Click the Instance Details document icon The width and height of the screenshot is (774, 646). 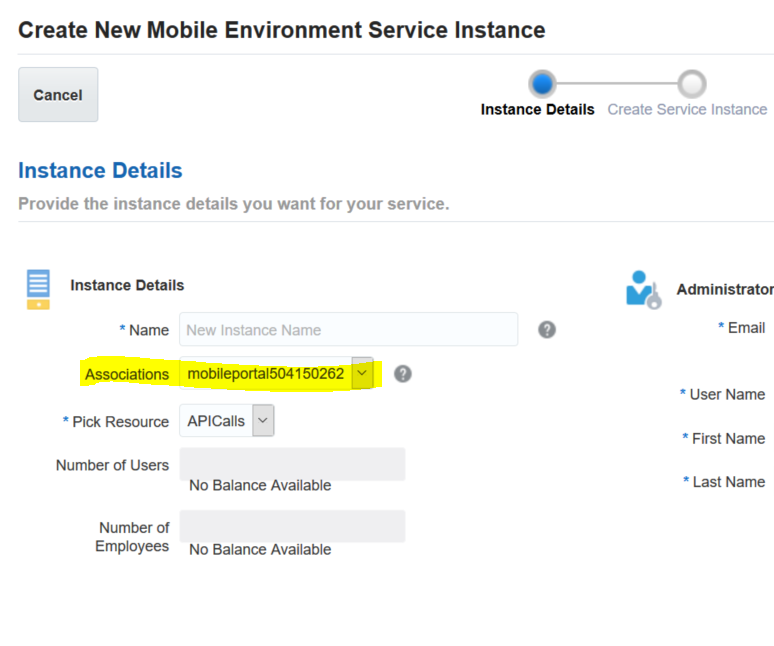point(38,289)
